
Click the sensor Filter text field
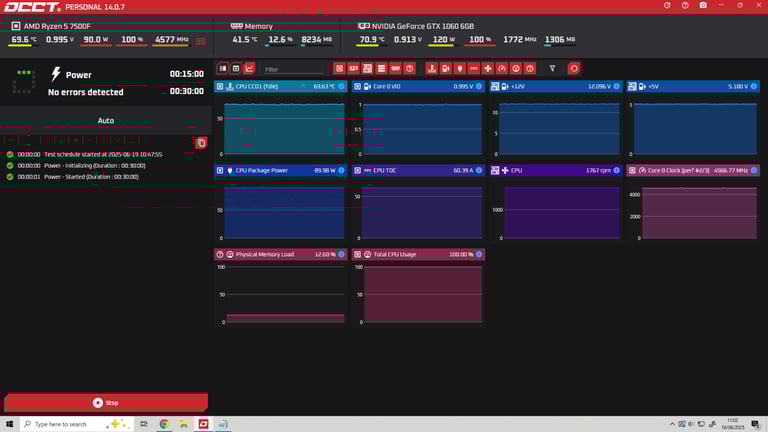(x=294, y=69)
